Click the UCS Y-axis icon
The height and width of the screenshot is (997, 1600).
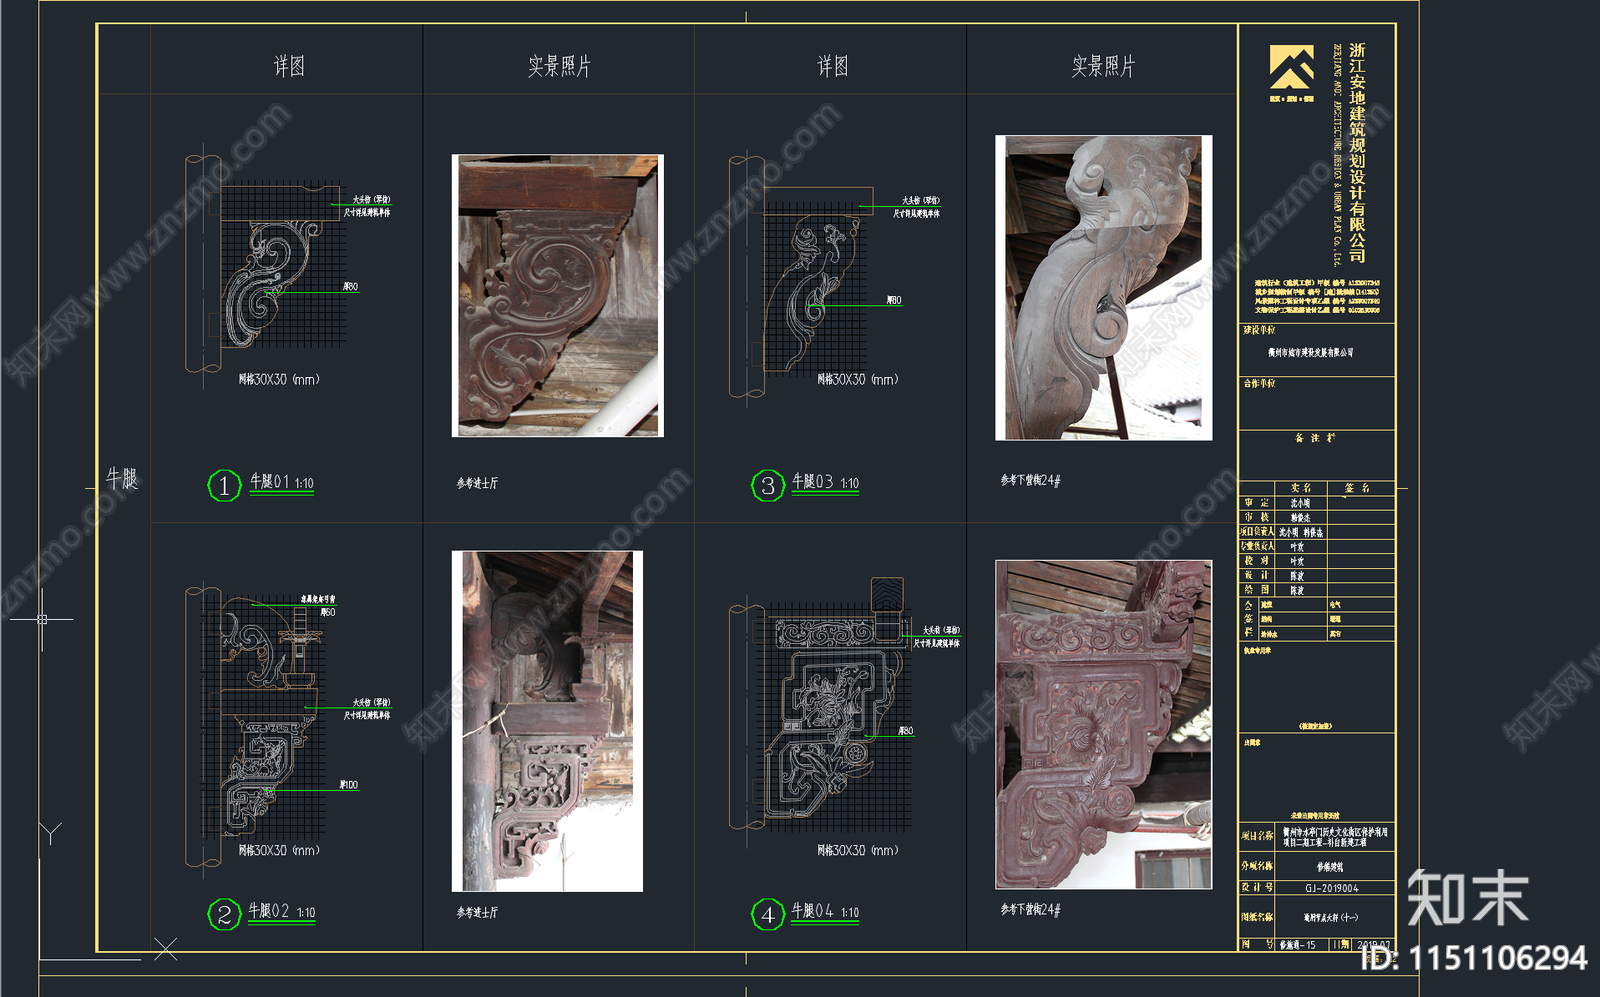[x=51, y=833]
